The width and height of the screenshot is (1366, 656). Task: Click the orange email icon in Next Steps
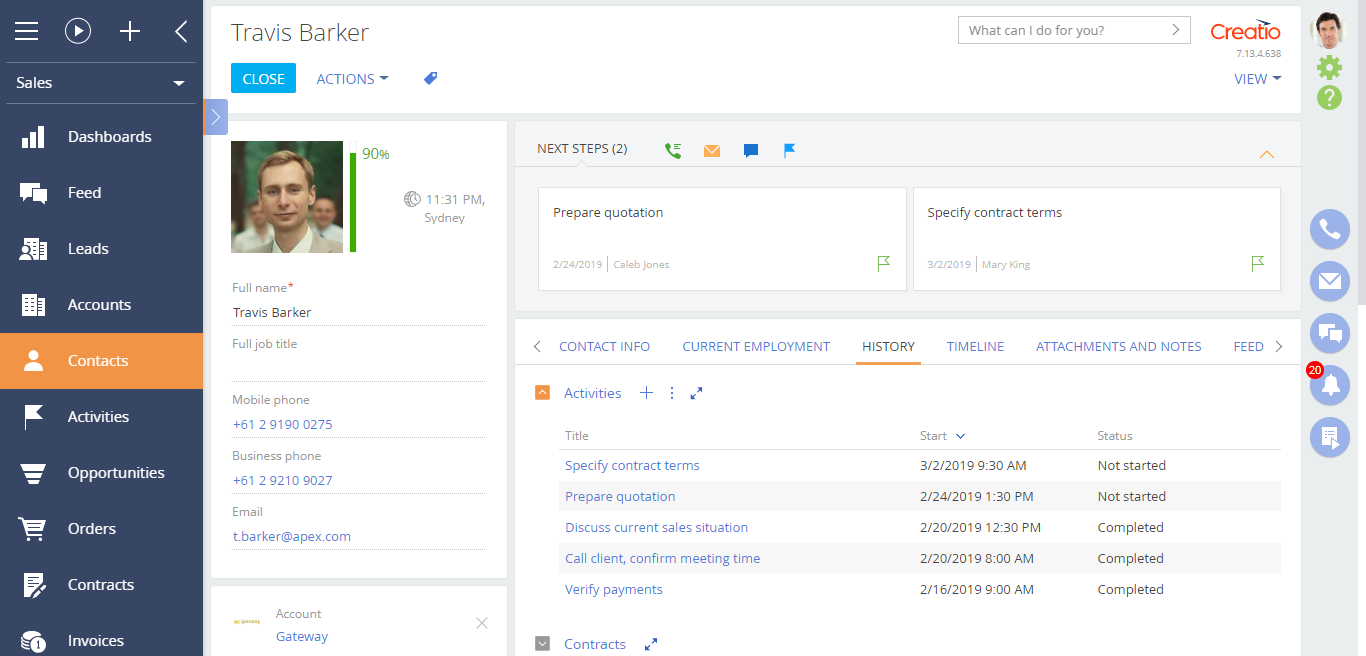pyautogui.click(x=711, y=151)
